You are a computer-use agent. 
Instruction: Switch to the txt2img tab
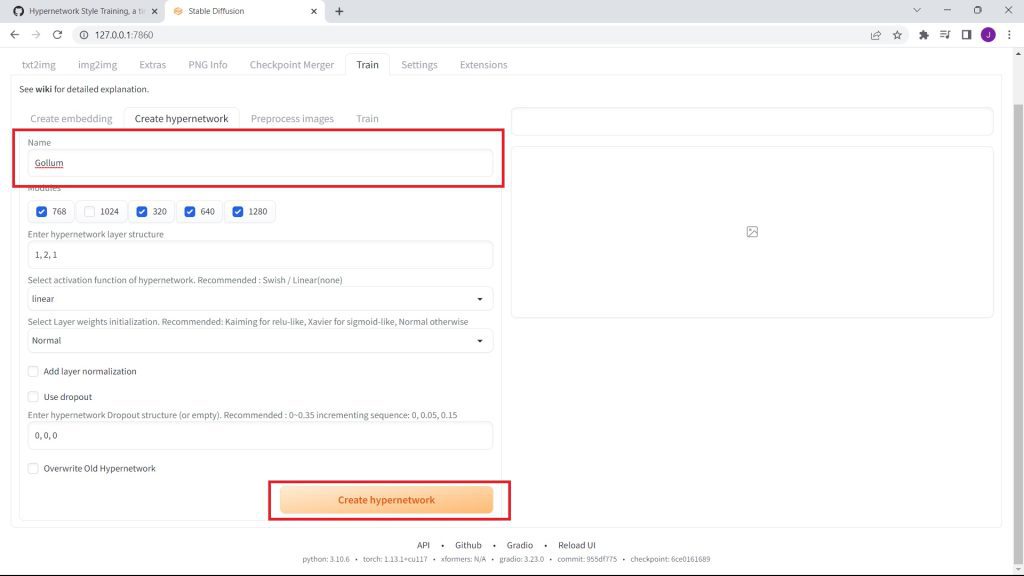pos(39,65)
